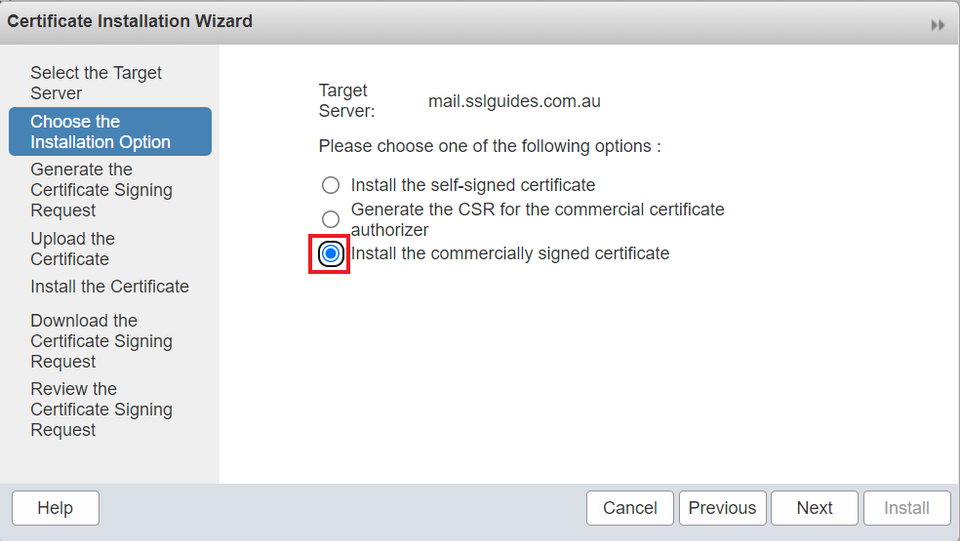Click the commercially signed certificate label text

(x=510, y=254)
